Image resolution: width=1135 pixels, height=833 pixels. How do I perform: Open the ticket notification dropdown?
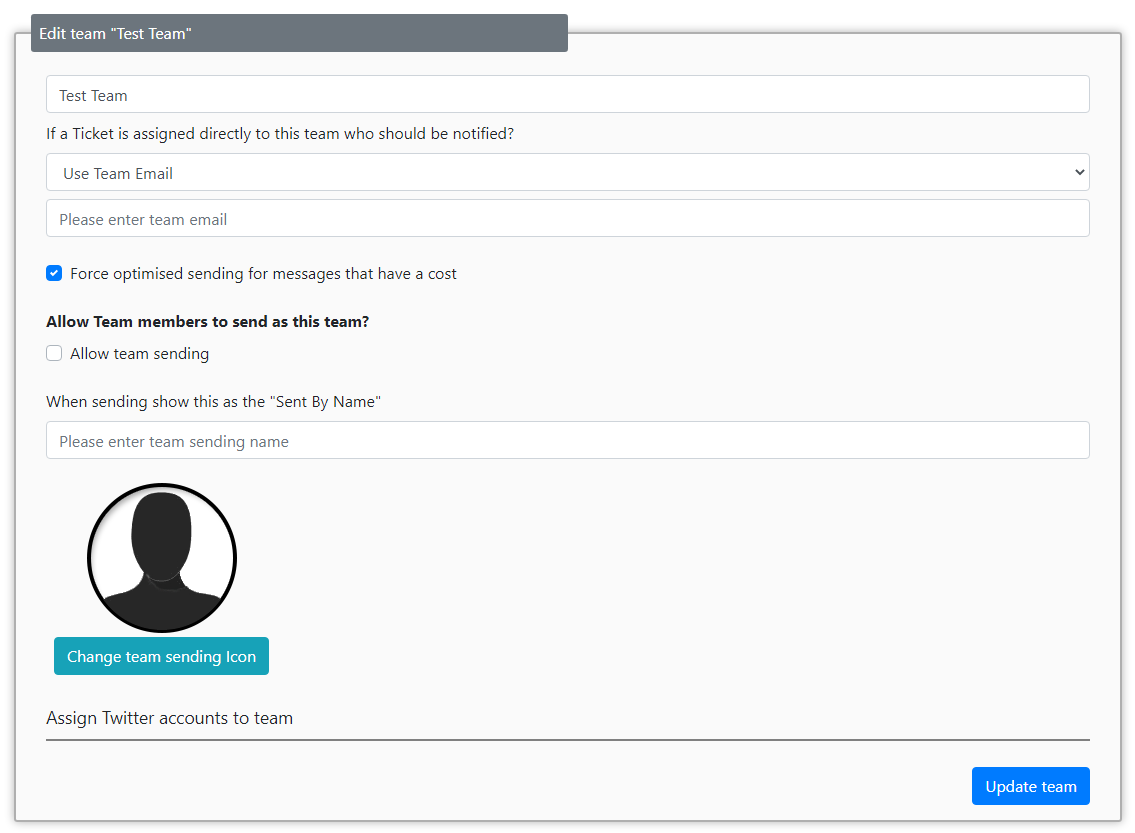tap(567, 172)
